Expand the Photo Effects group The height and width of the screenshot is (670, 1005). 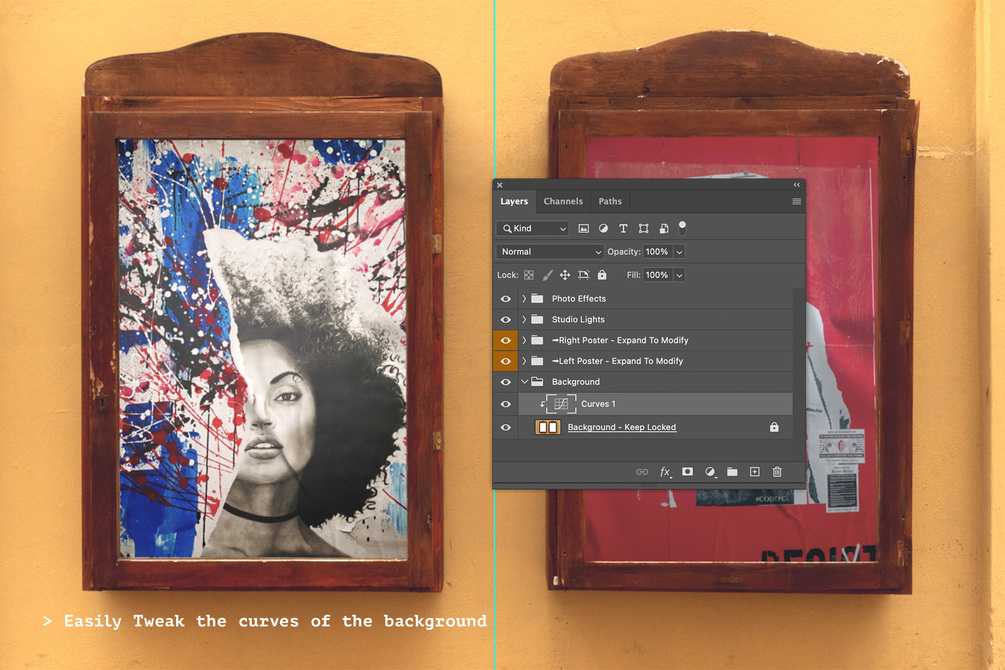pyautogui.click(x=524, y=299)
